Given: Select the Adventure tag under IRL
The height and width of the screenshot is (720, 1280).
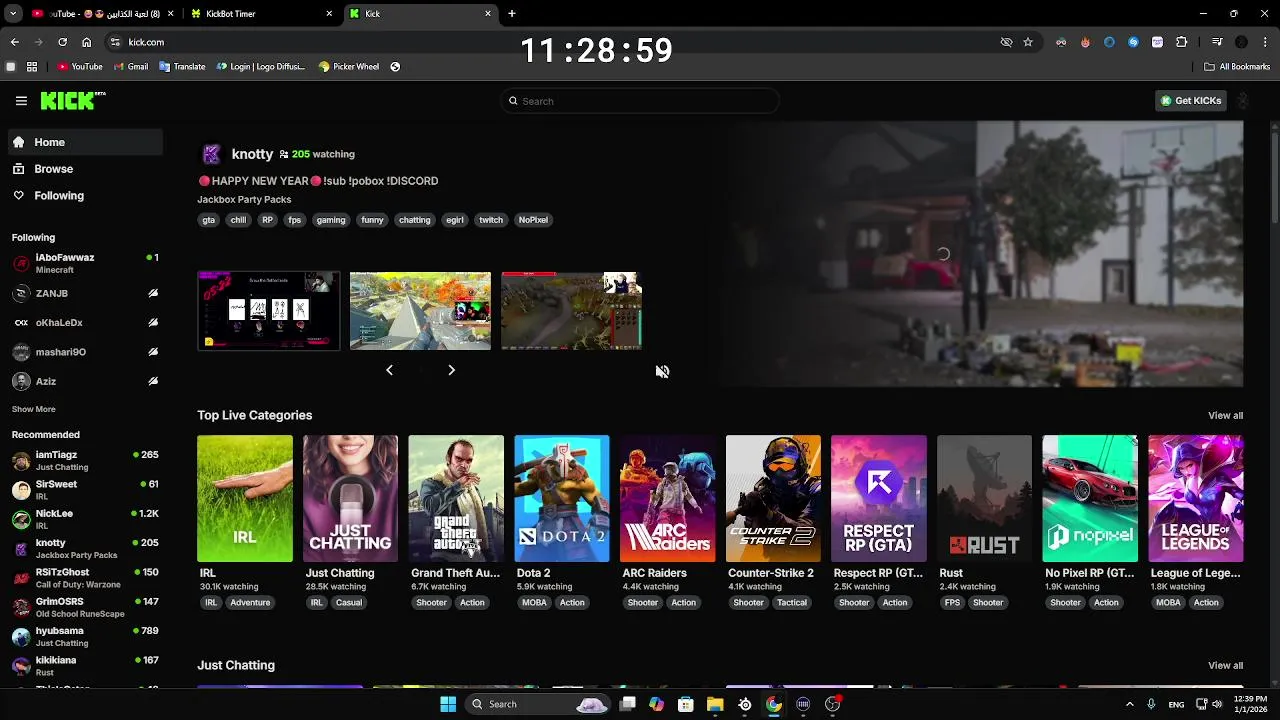Looking at the screenshot, I should click(x=250, y=603).
